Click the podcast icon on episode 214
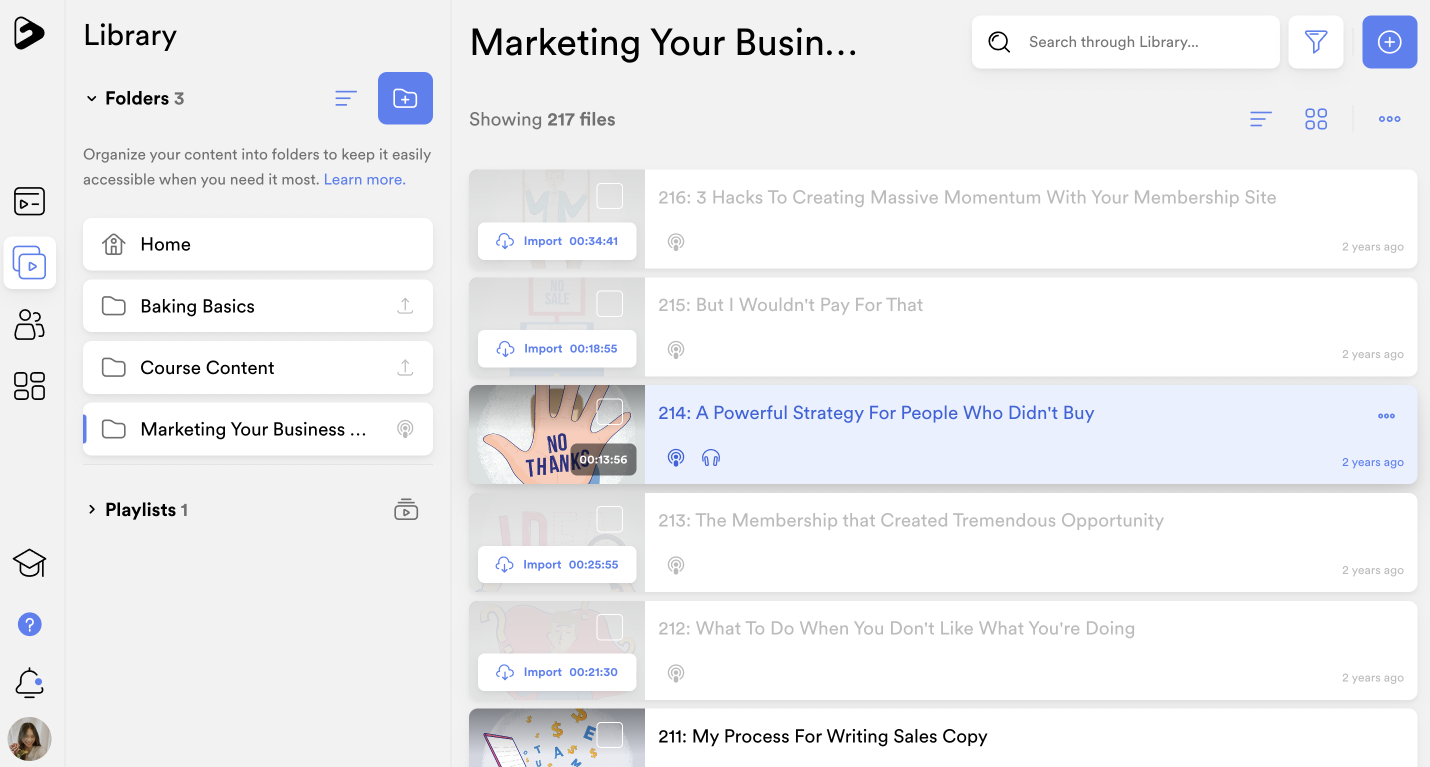This screenshot has height=767, width=1430. [x=676, y=458]
